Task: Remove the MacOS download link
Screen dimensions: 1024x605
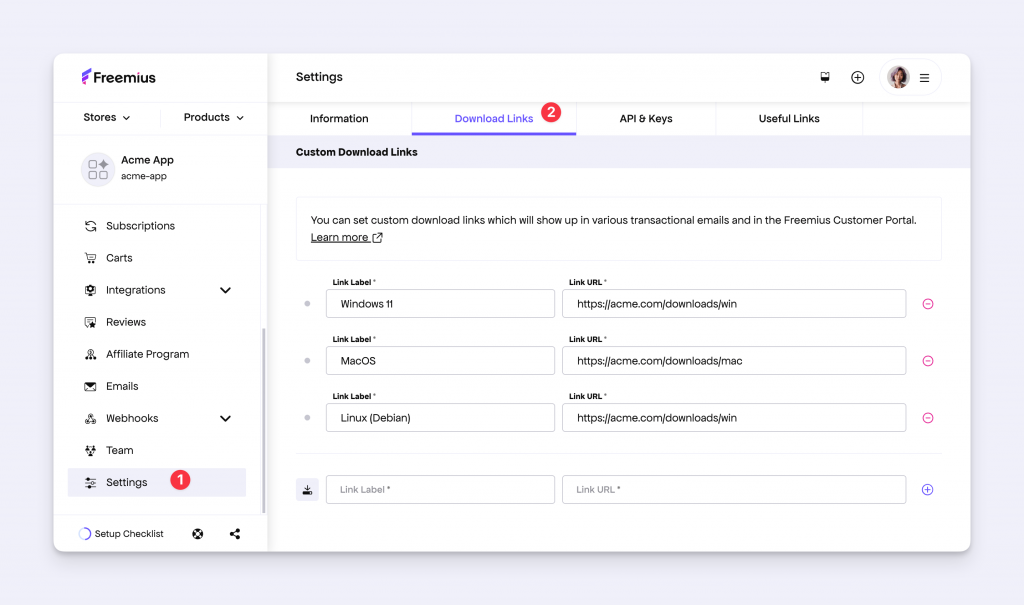Action: 927,360
